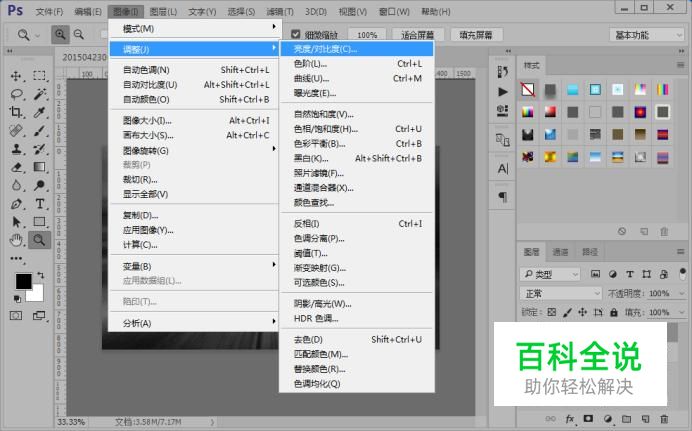Click 适合屏幕 button

click(x=417, y=35)
